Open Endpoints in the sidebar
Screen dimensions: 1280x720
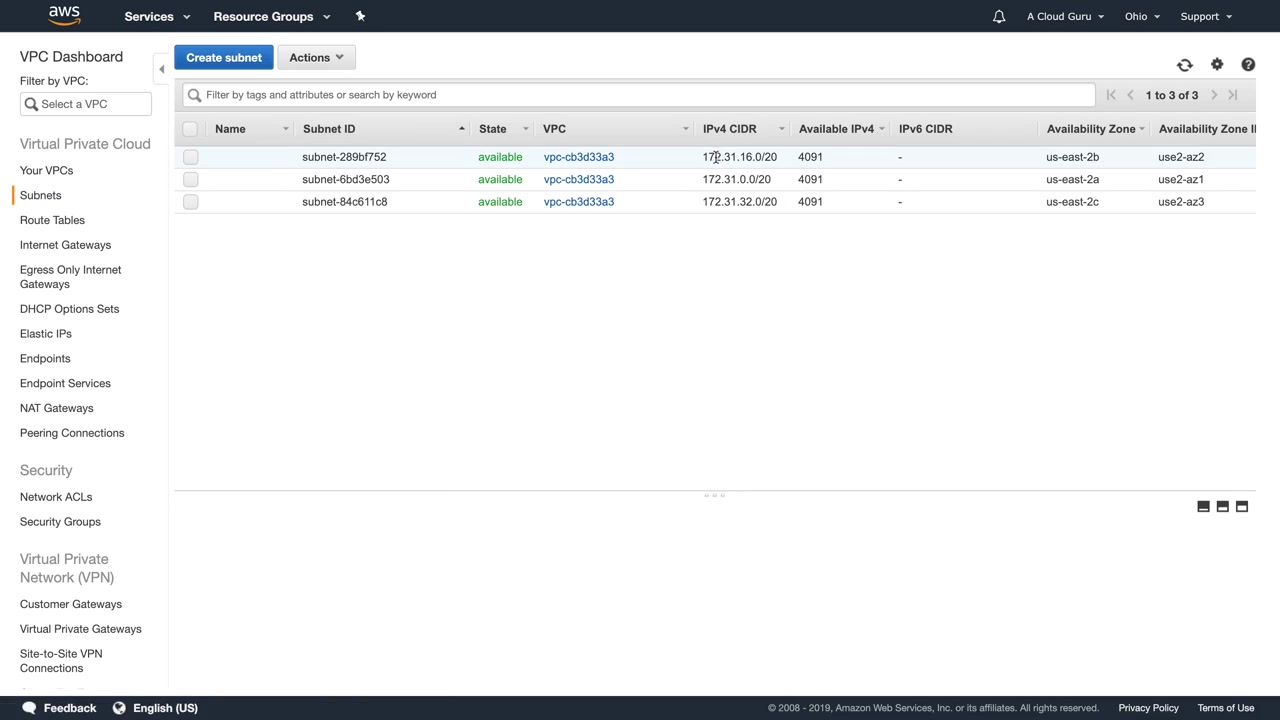[x=45, y=359]
